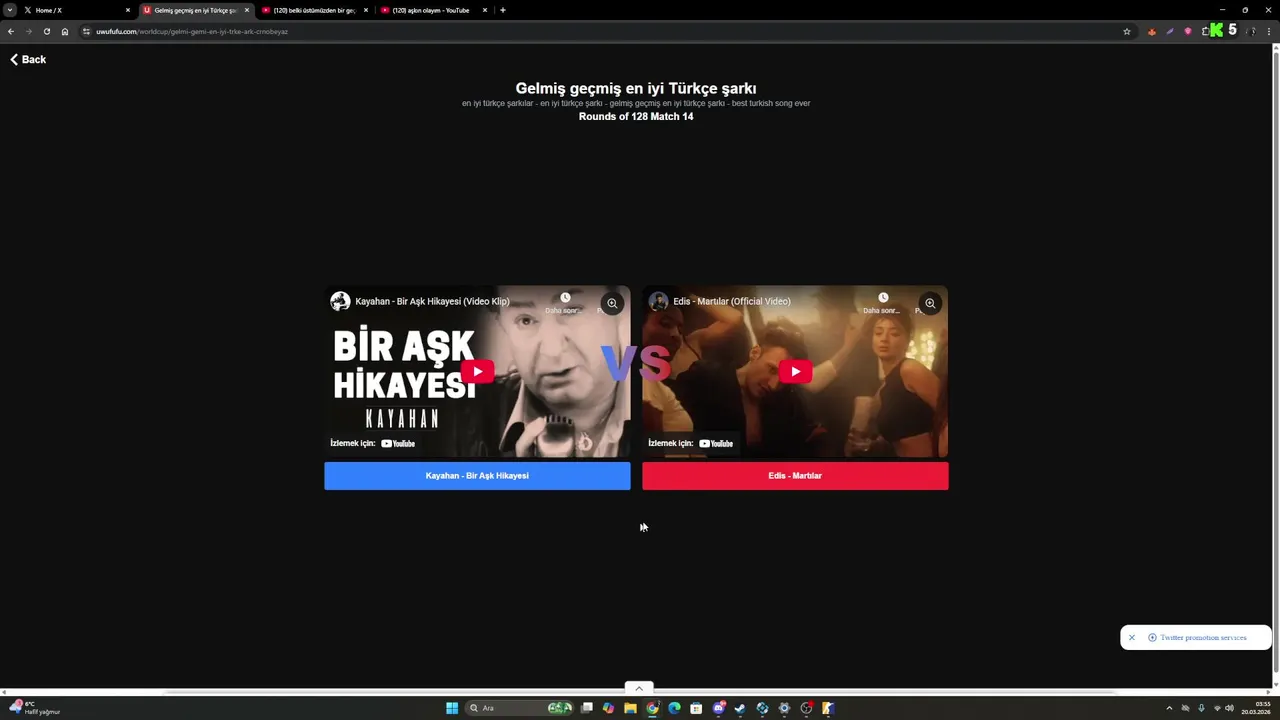
Task: Open File Explorer from taskbar
Action: (630, 708)
